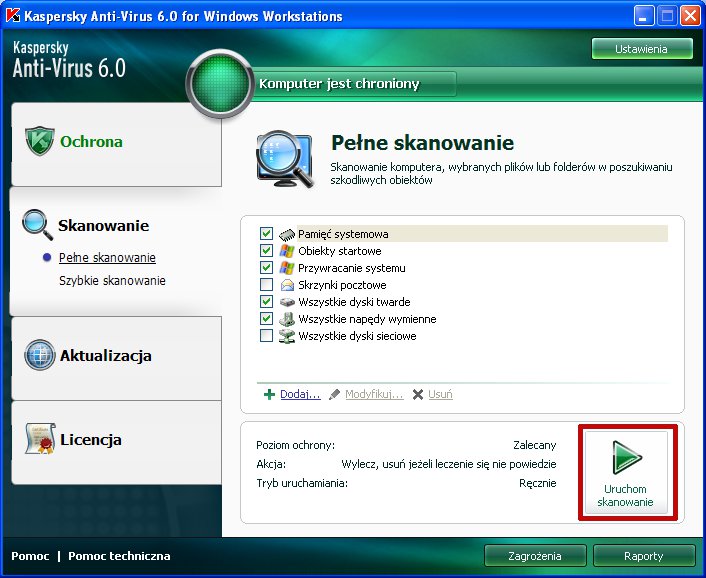Viewport: 706px width, 578px height.
Task: Click the Licencja certificate icon
Action: tap(40, 438)
